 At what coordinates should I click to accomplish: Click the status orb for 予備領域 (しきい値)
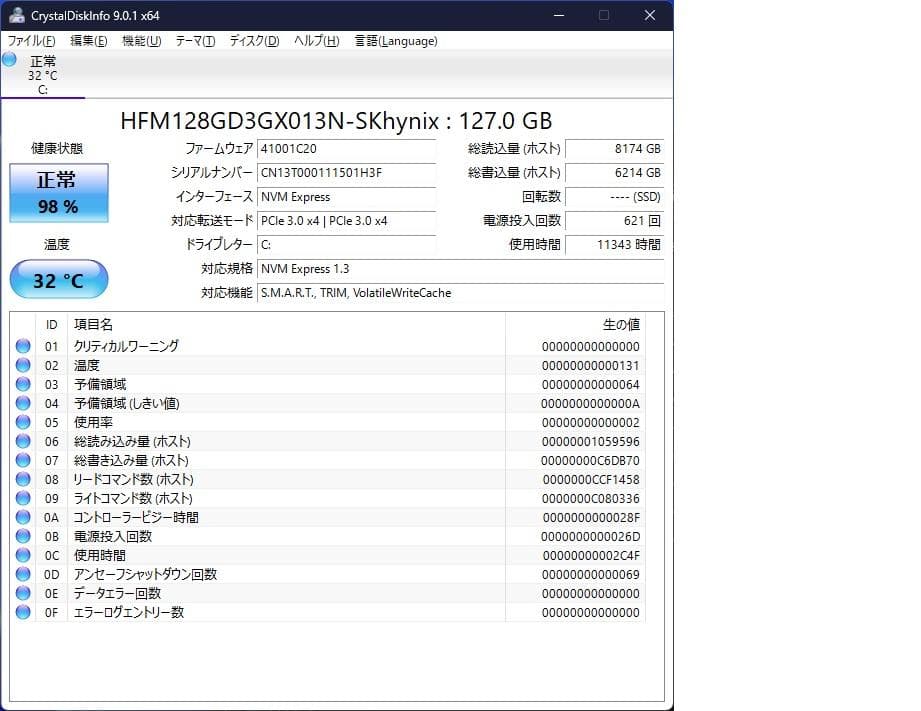(23, 403)
